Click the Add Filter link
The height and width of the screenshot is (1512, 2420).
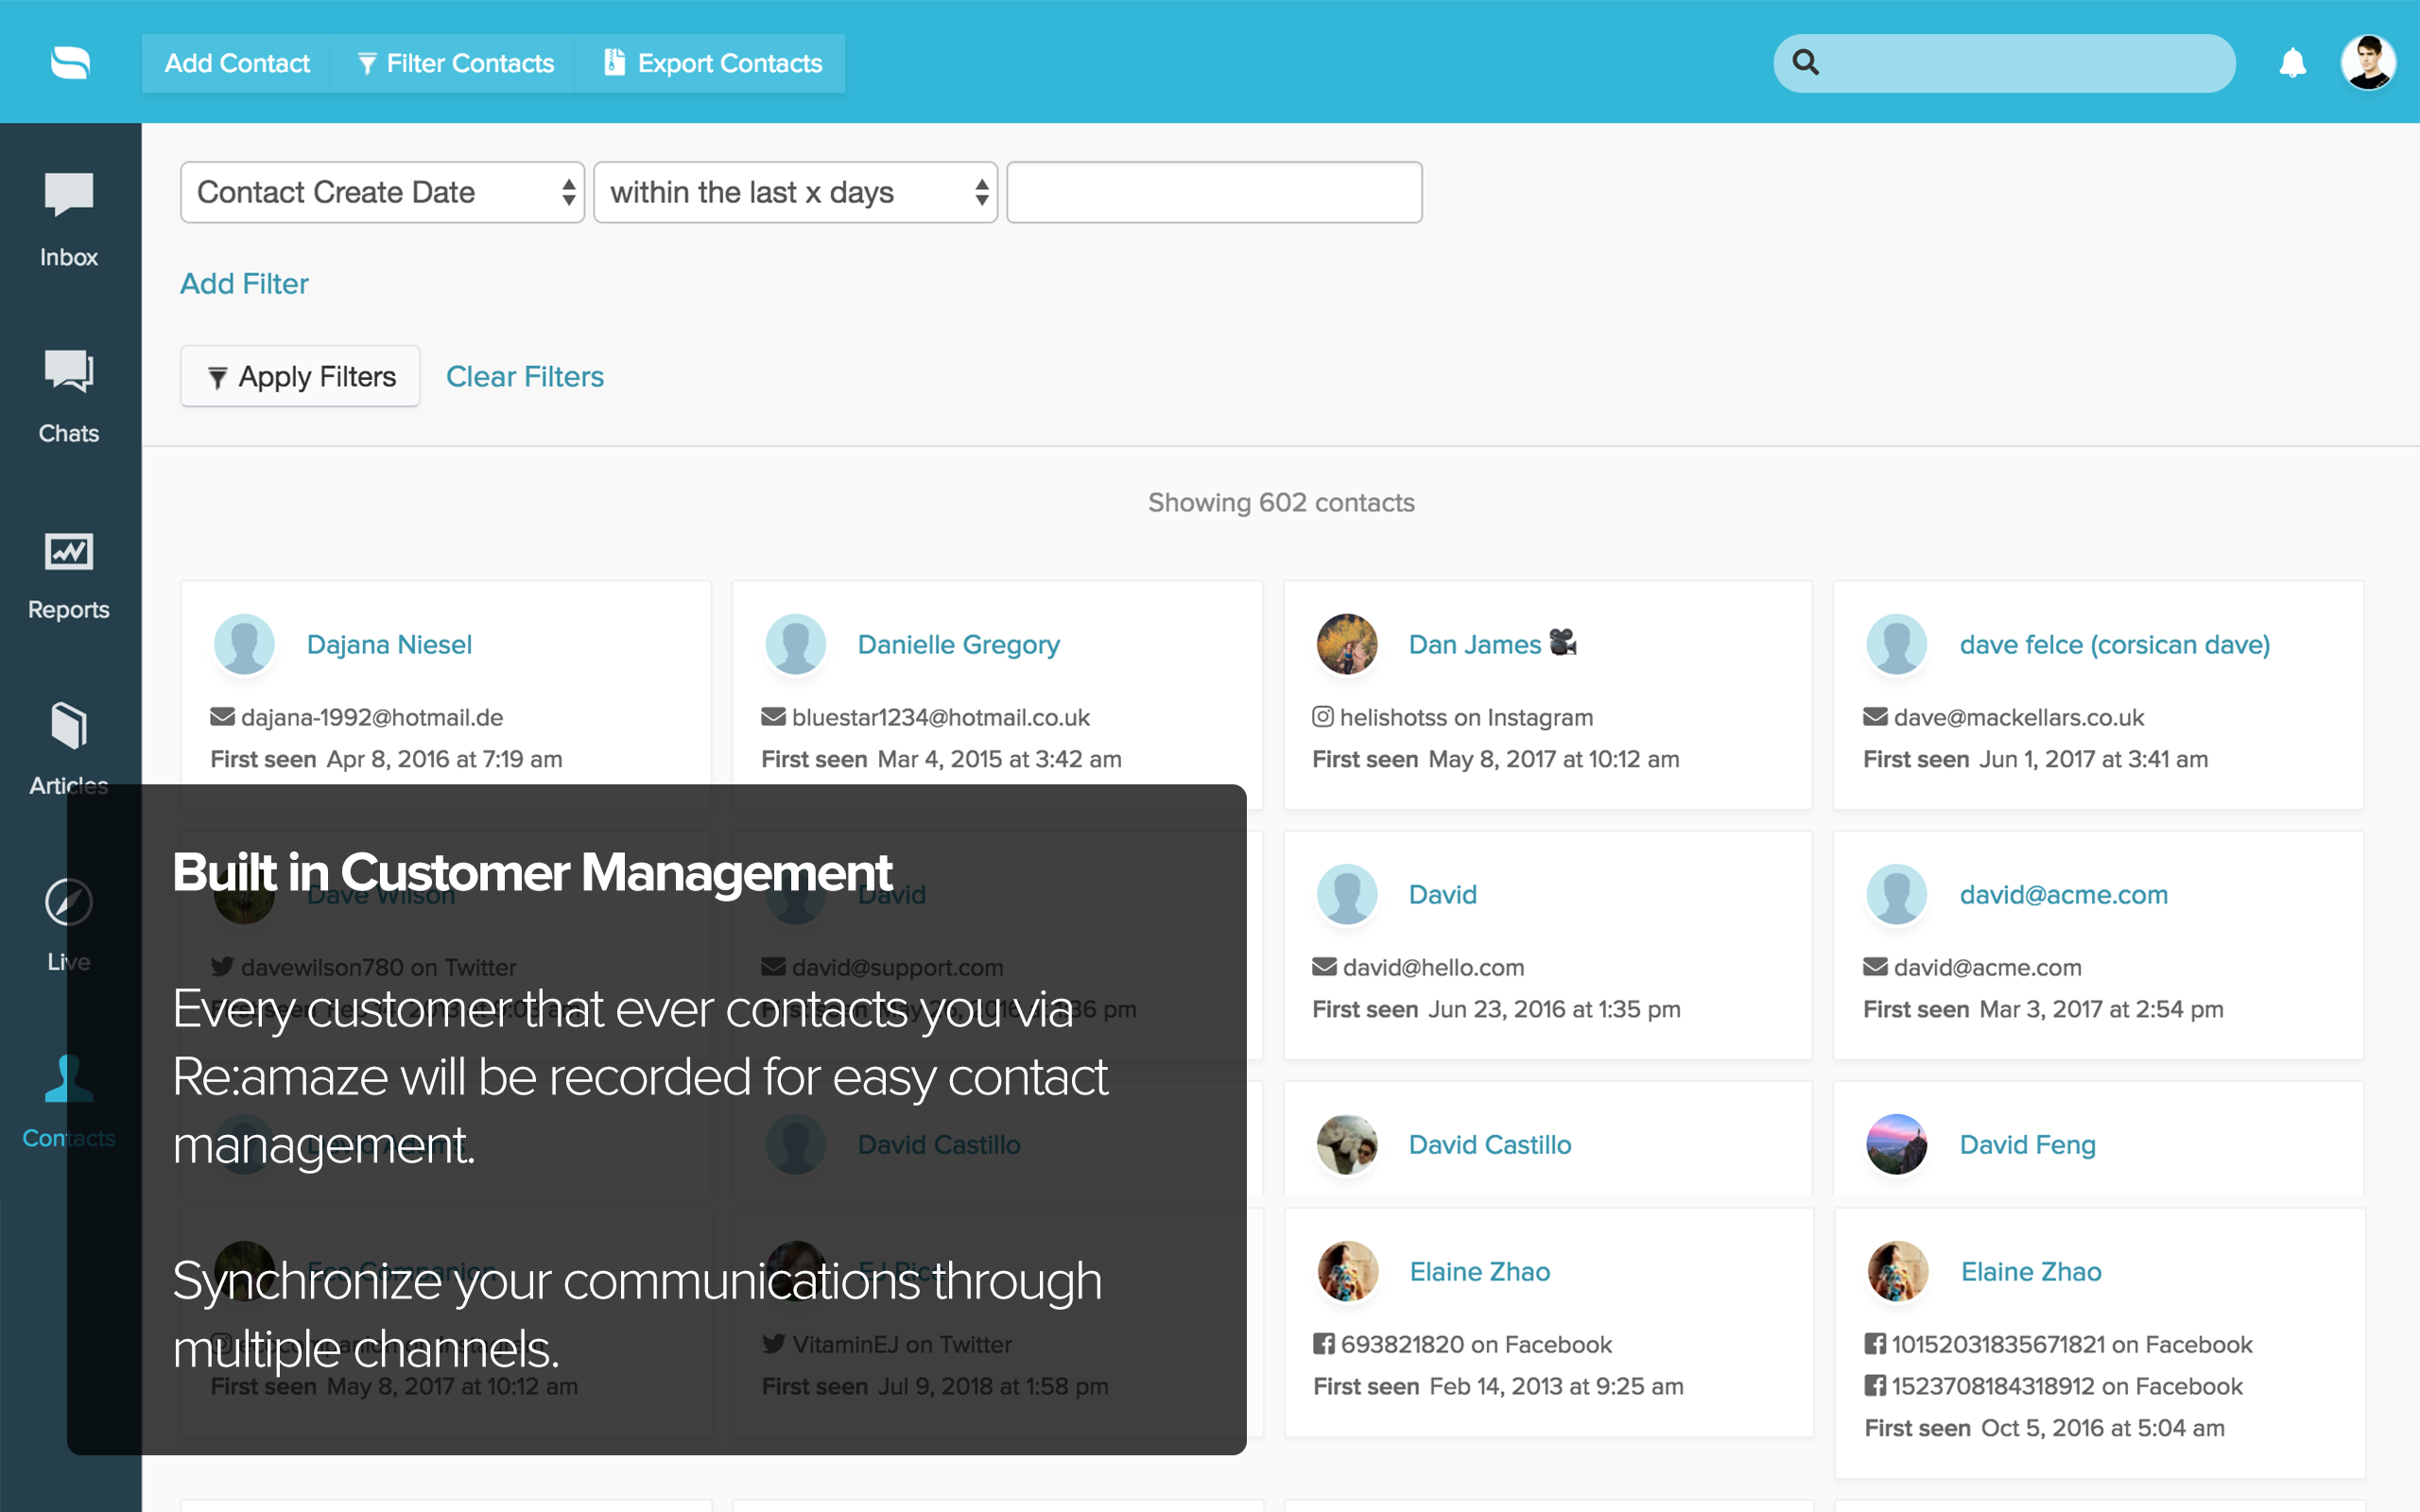244,284
